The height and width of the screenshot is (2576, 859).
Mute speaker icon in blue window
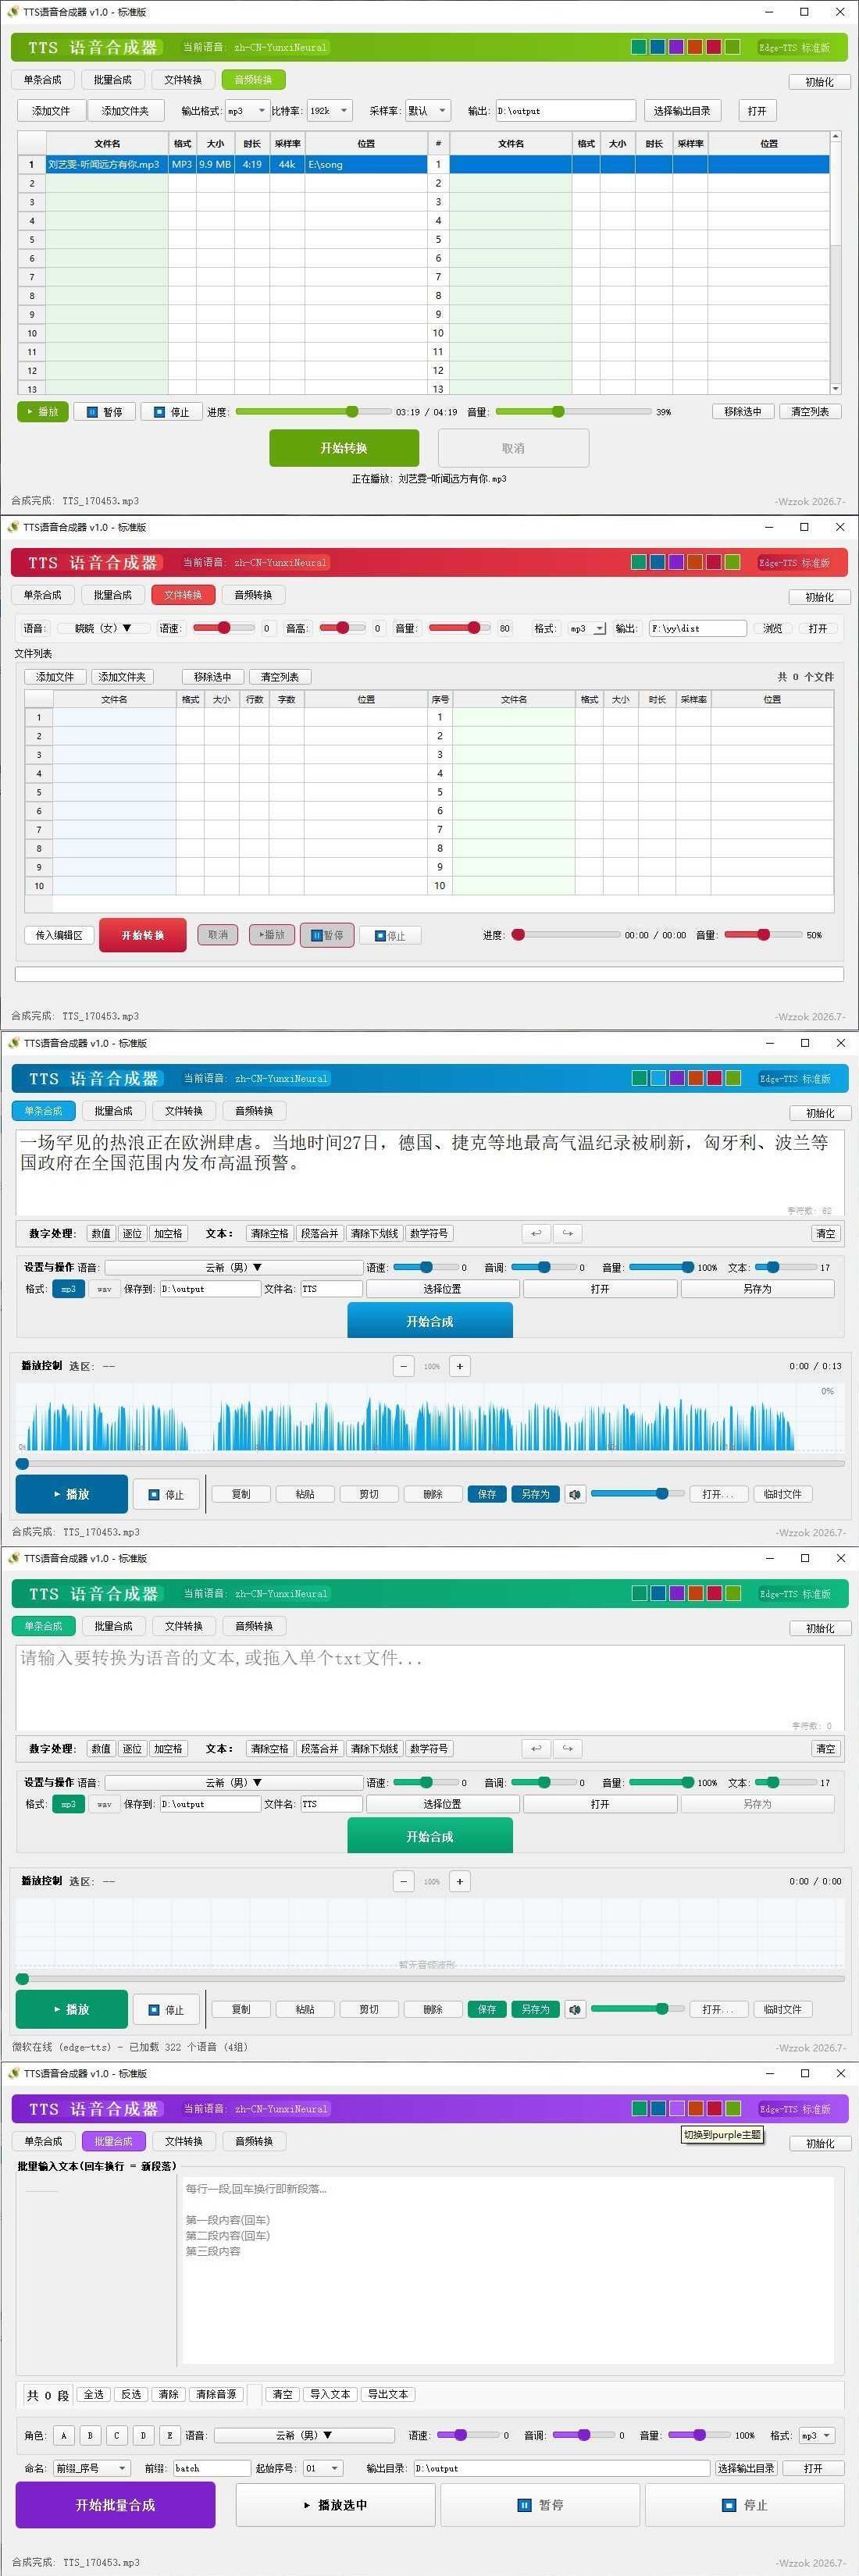[x=575, y=1494]
